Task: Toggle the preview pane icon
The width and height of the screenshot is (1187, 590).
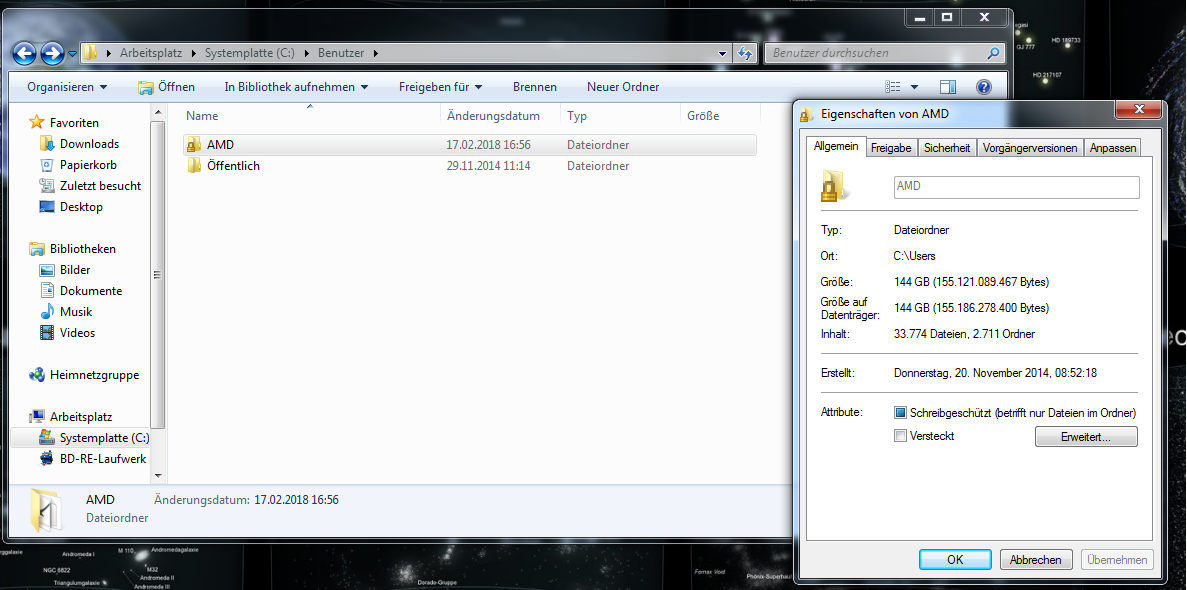Action: click(948, 87)
